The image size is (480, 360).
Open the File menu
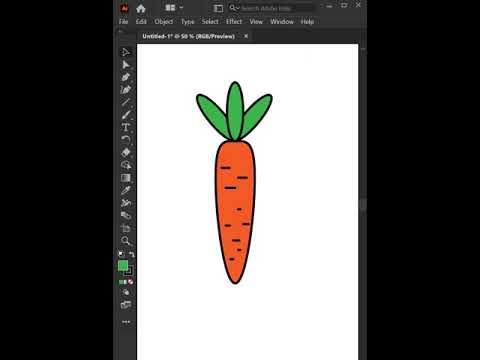pyautogui.click(x=123, y=22)
